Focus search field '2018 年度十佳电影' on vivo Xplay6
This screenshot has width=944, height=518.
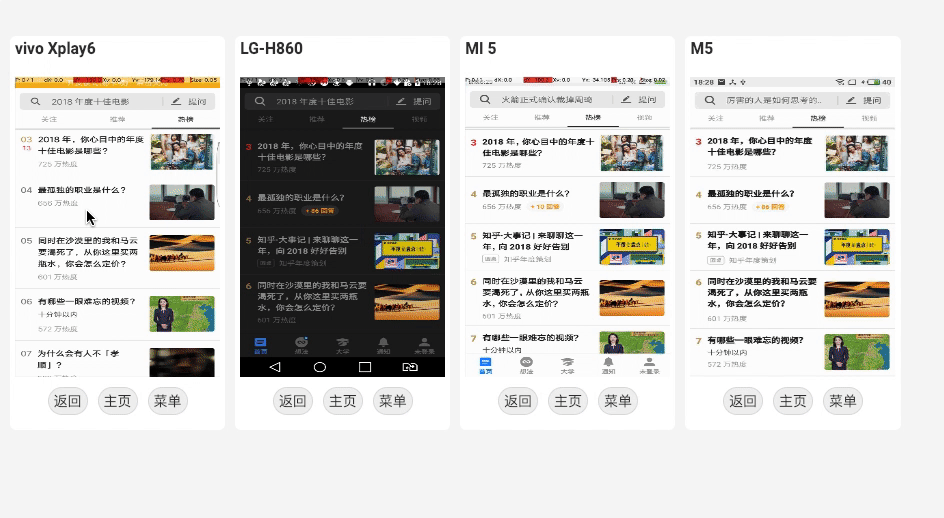pyautogui.click(x=90, y=101)
